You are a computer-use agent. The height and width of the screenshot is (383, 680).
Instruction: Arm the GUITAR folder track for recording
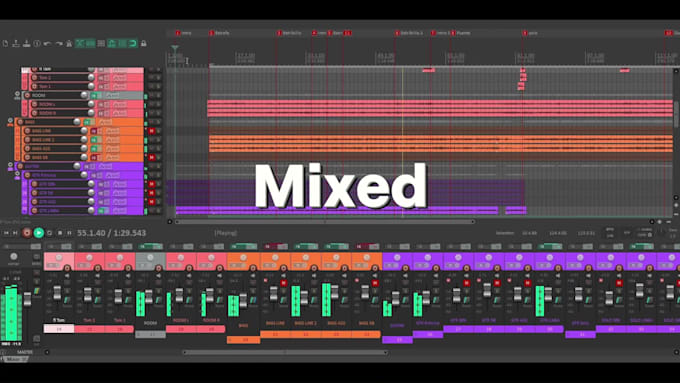tap(20, 166)
